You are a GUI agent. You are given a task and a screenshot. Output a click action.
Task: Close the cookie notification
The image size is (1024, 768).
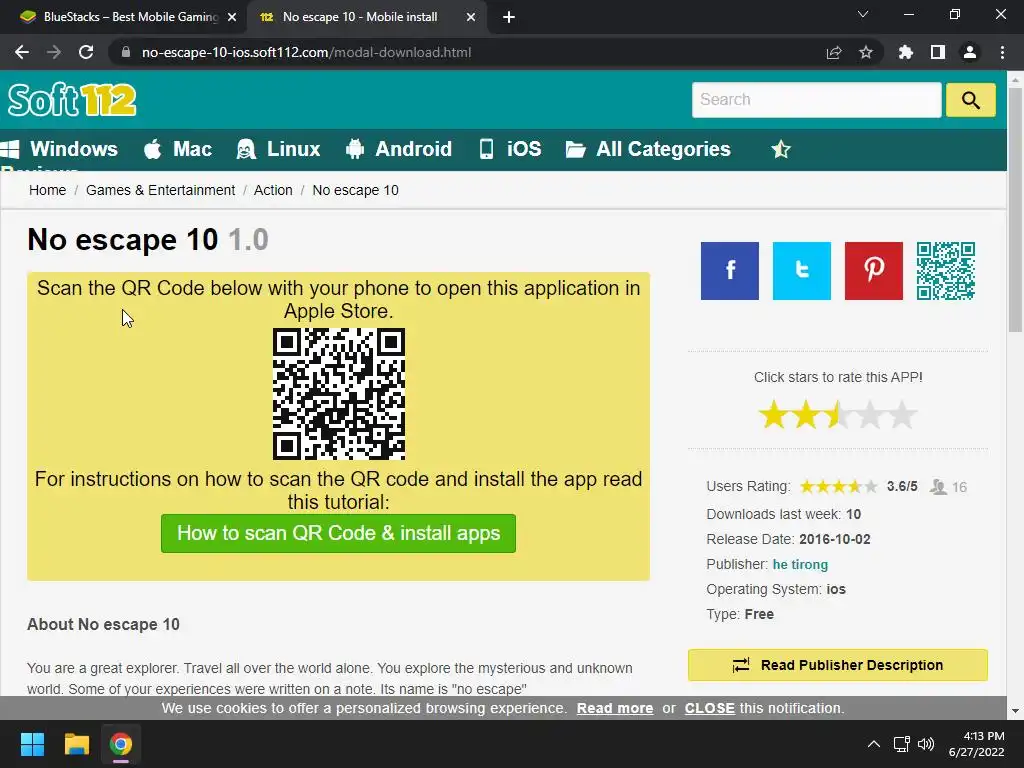click(x=709, y=709)
